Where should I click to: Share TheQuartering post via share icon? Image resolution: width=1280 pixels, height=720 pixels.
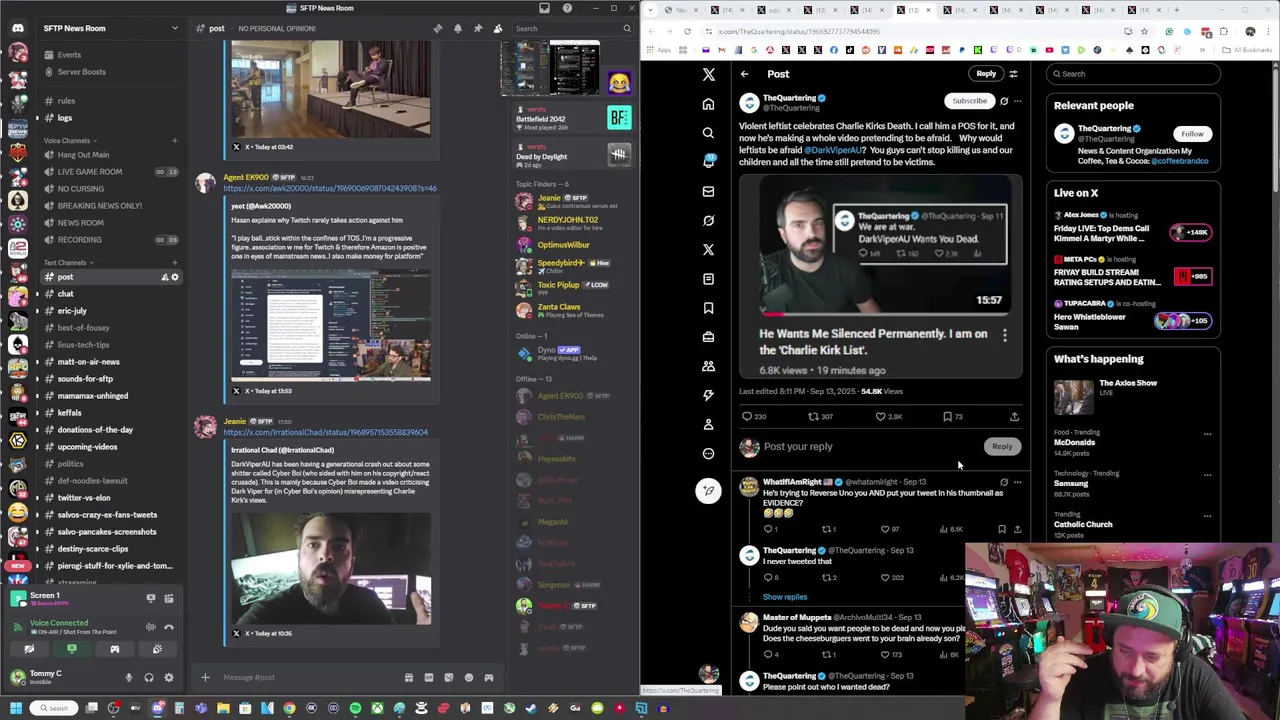point(1014,417)
